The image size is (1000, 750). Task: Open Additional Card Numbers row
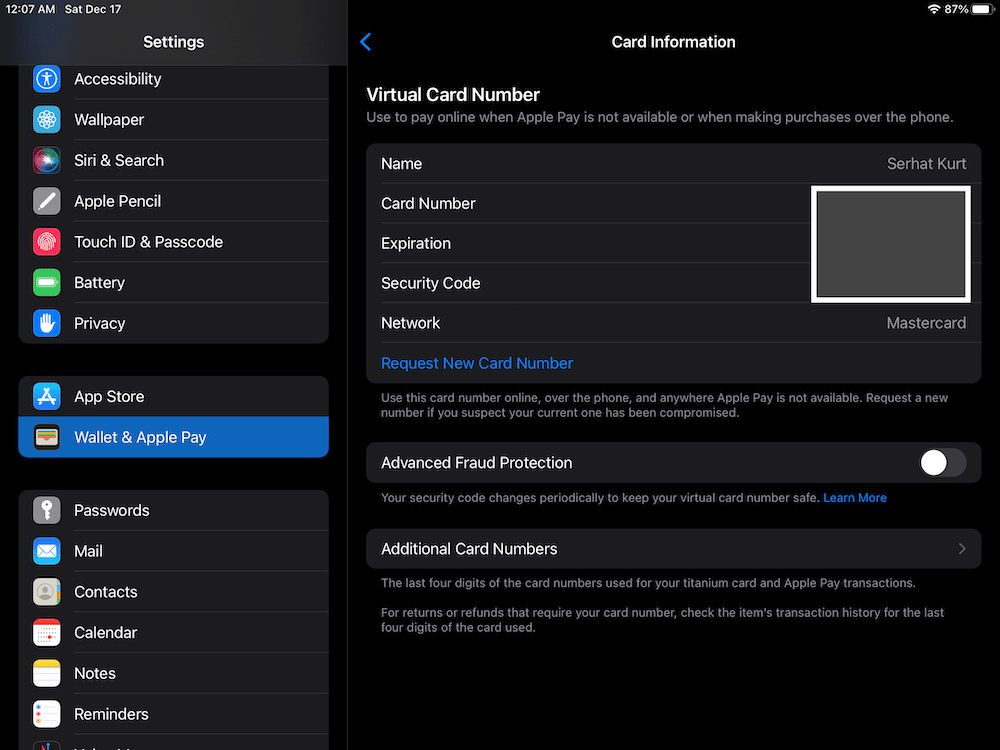click(x=673, y=549)
